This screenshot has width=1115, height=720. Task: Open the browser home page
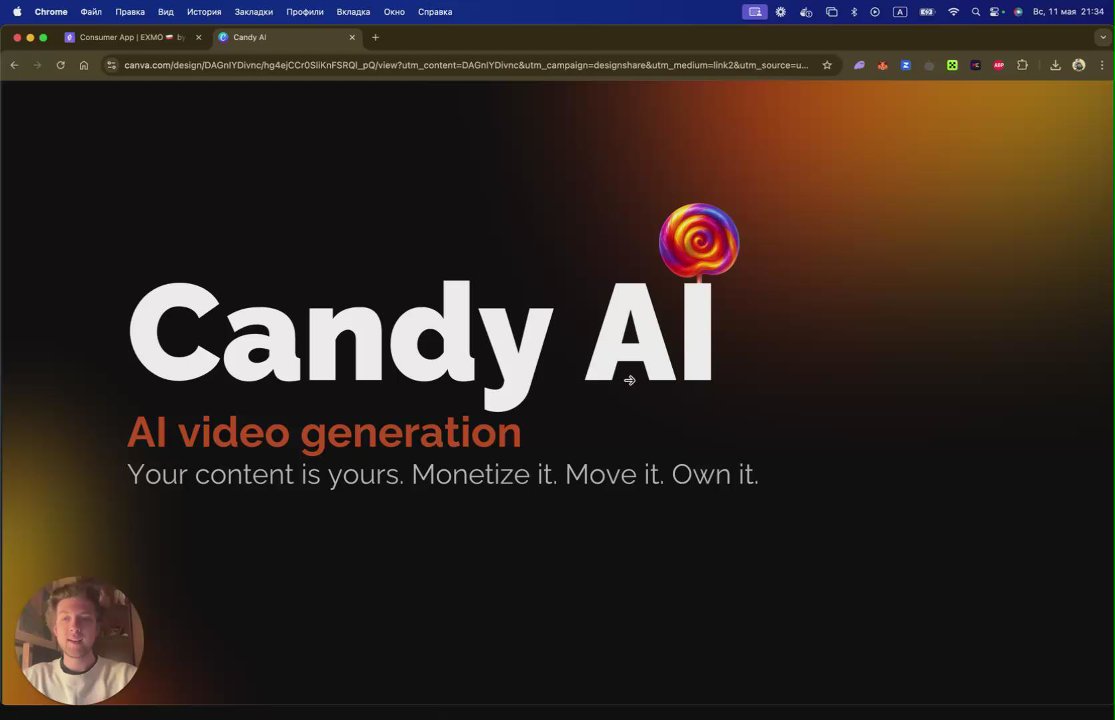pyautogui.click(x=84, y=65)
